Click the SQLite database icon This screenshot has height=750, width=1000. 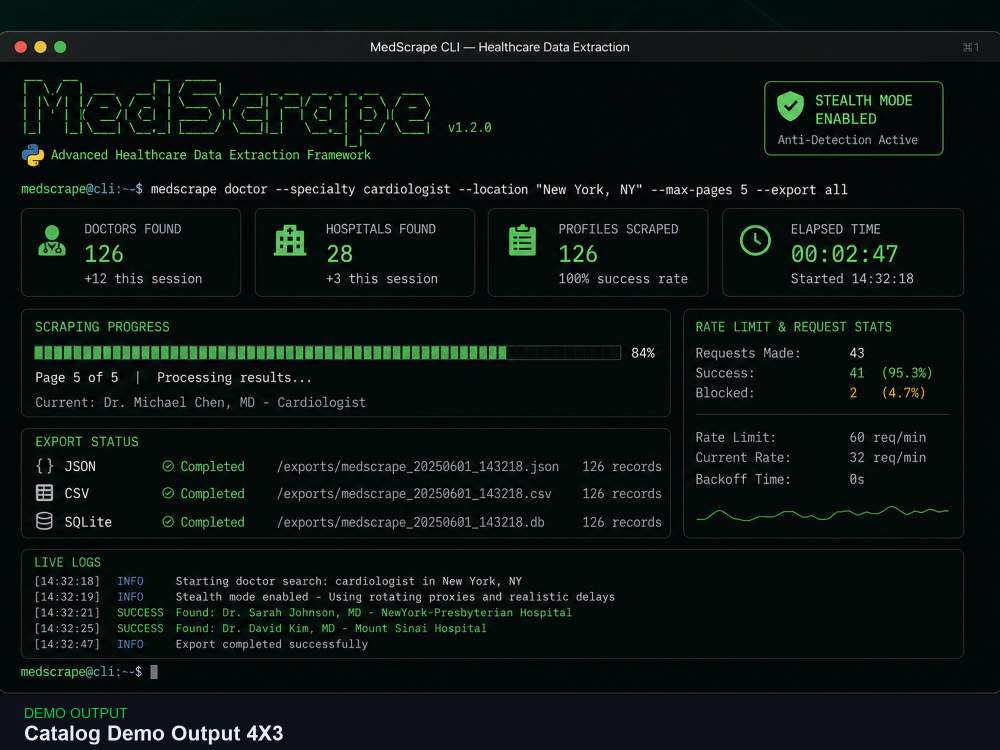44,521
